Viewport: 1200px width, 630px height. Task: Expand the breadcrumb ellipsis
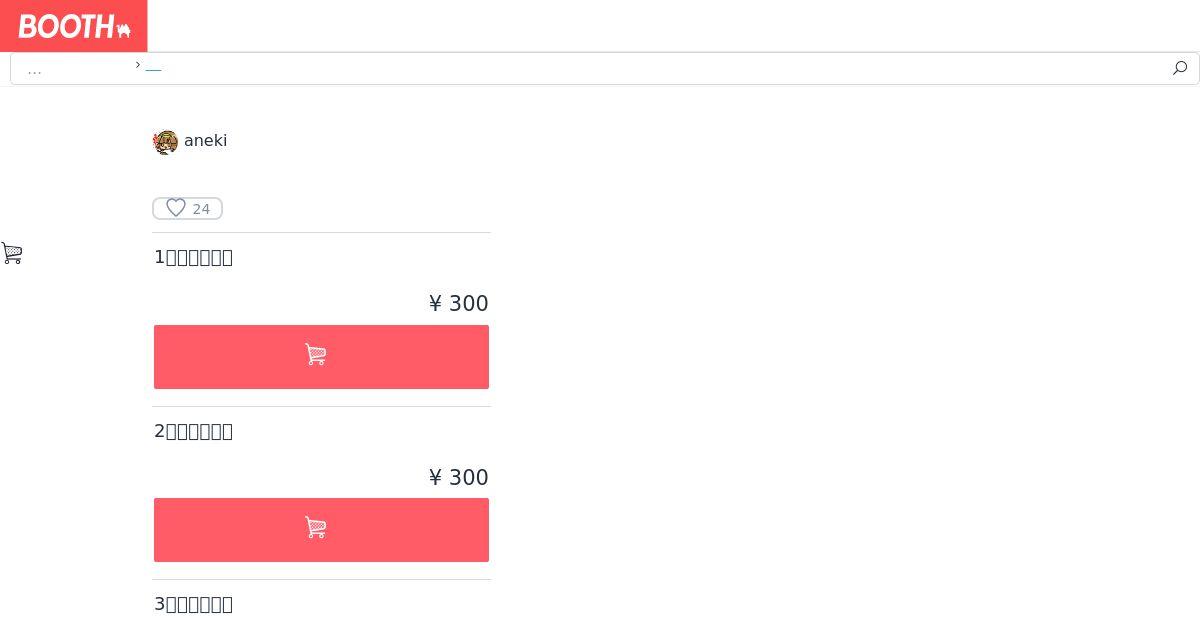pos(35,69)
